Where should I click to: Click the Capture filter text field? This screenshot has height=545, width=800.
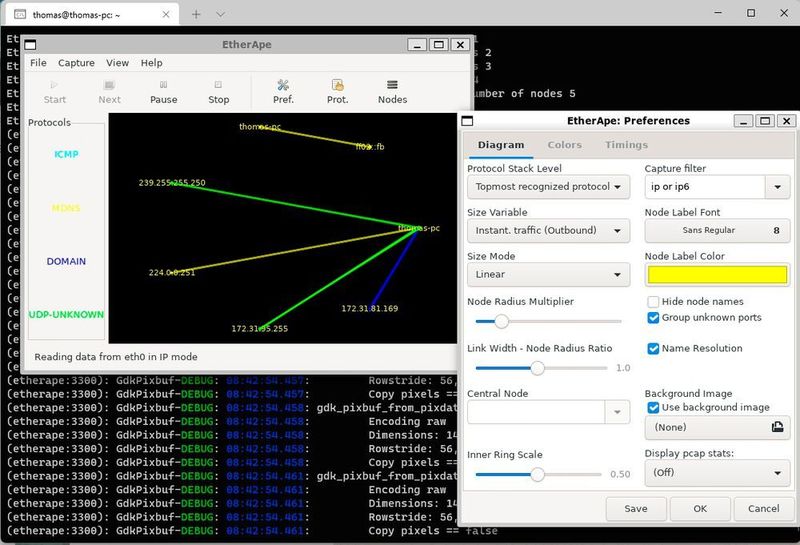click(x=705, y=187)
